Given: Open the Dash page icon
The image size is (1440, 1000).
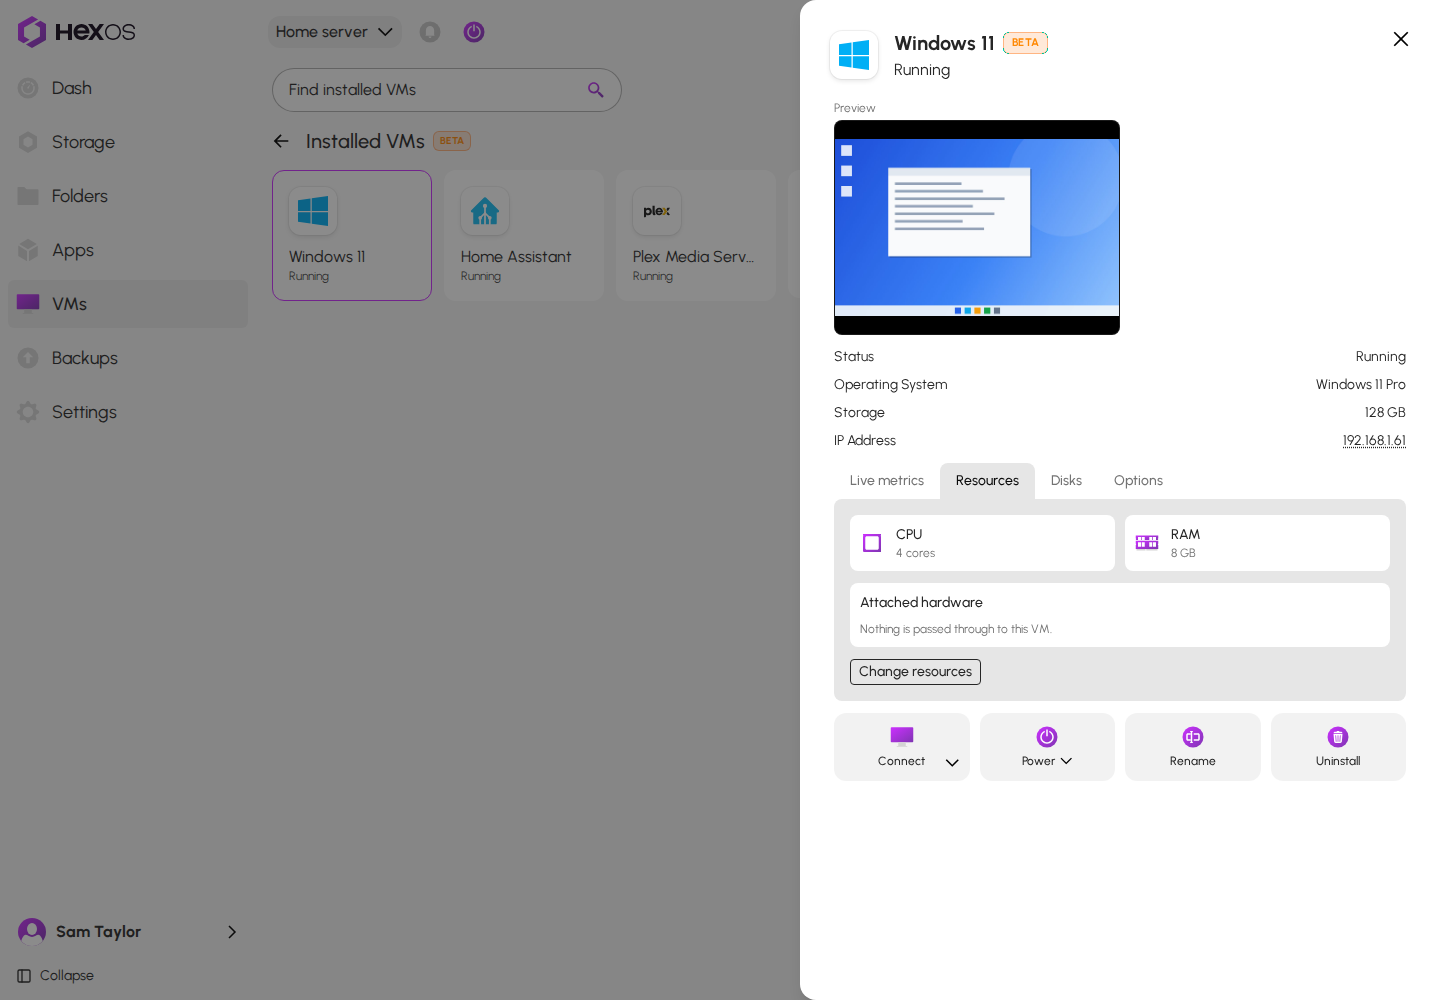Looking at the screenshot, I should tap(28, 88).
